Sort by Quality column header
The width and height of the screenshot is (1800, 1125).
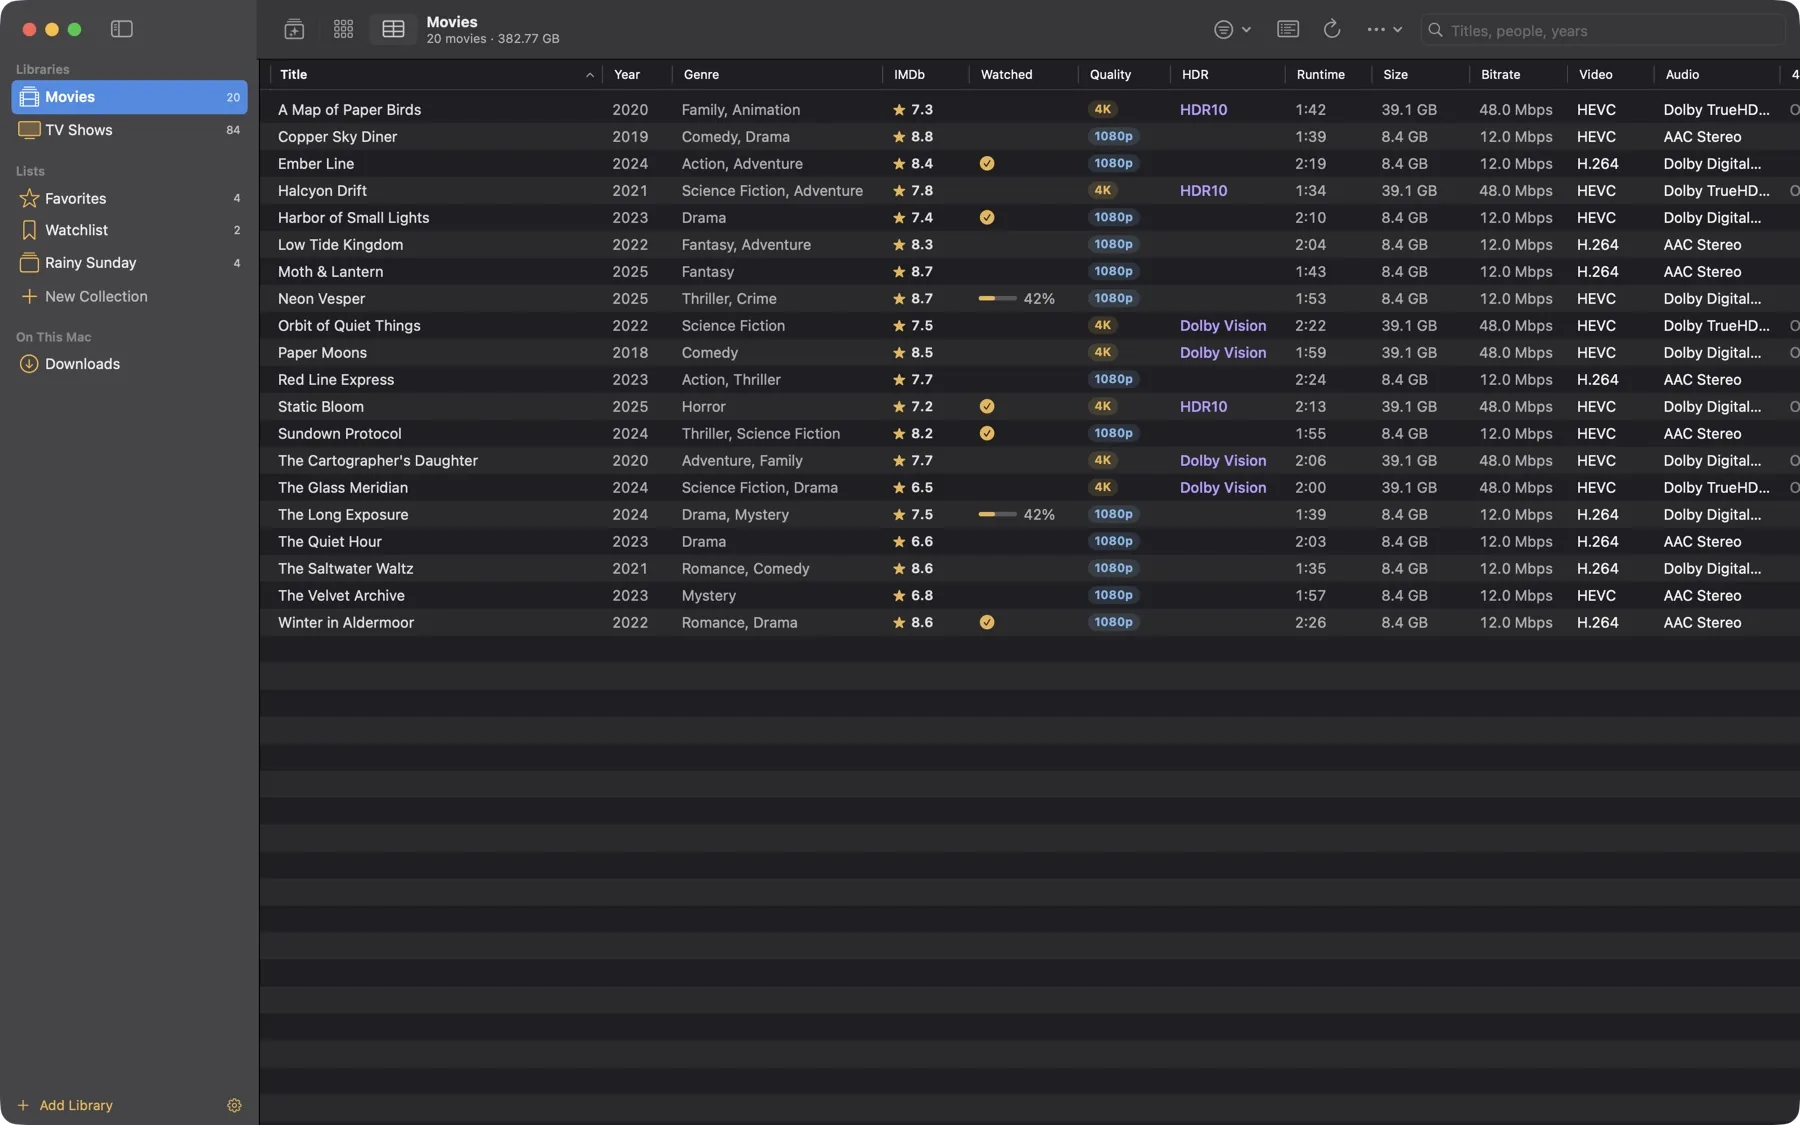click(1124, 75)
